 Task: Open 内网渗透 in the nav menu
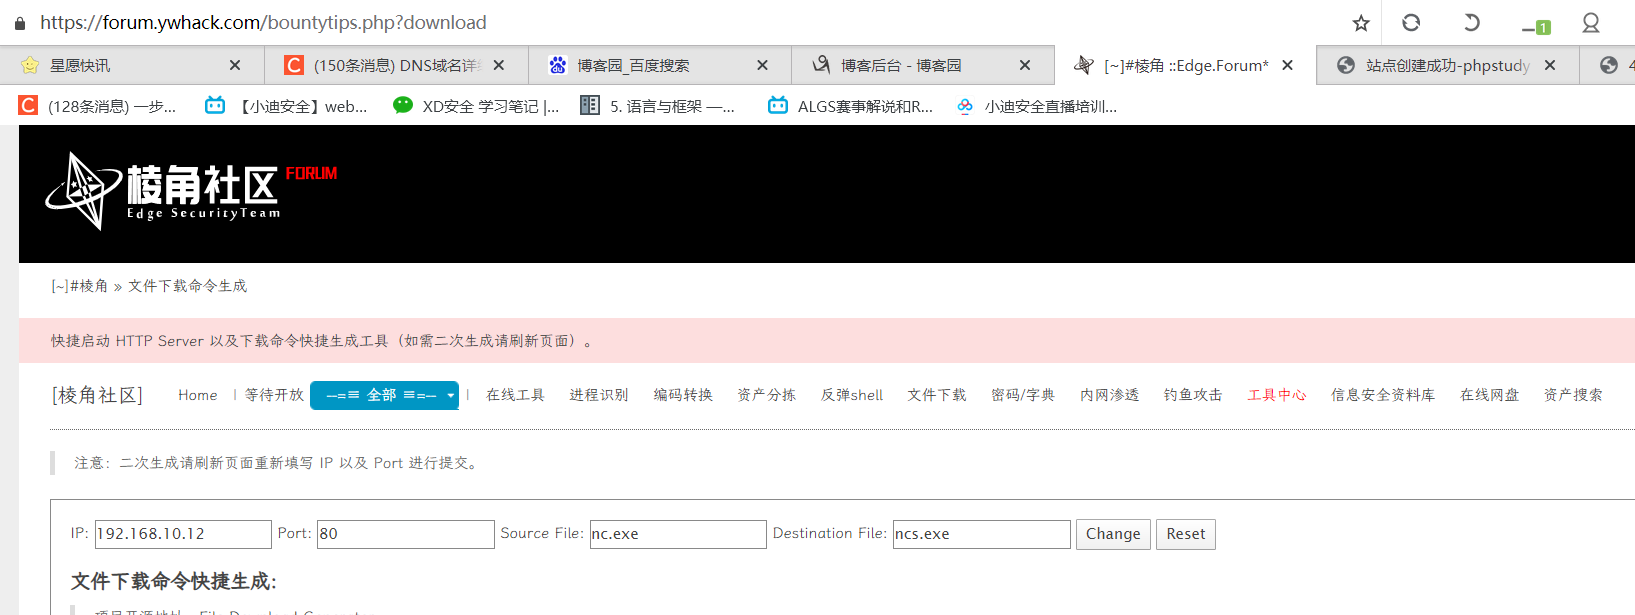tap(1110, 395)
